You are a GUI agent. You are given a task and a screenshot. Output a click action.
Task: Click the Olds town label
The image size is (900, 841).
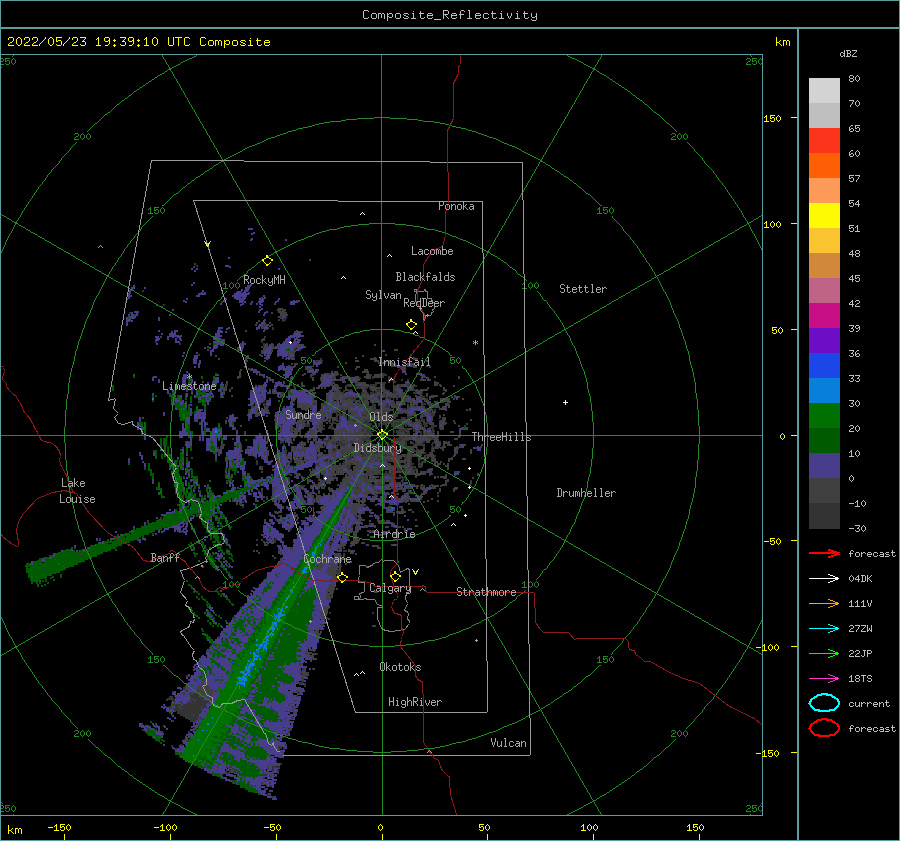(x=381, y=417)
